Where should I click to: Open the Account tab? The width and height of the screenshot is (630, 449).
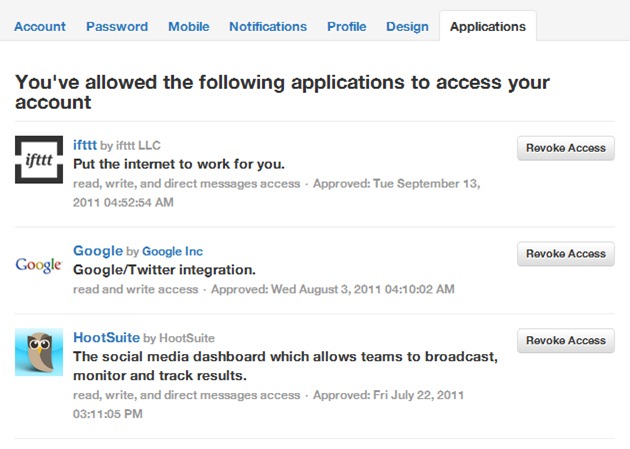tap(40, 27)
